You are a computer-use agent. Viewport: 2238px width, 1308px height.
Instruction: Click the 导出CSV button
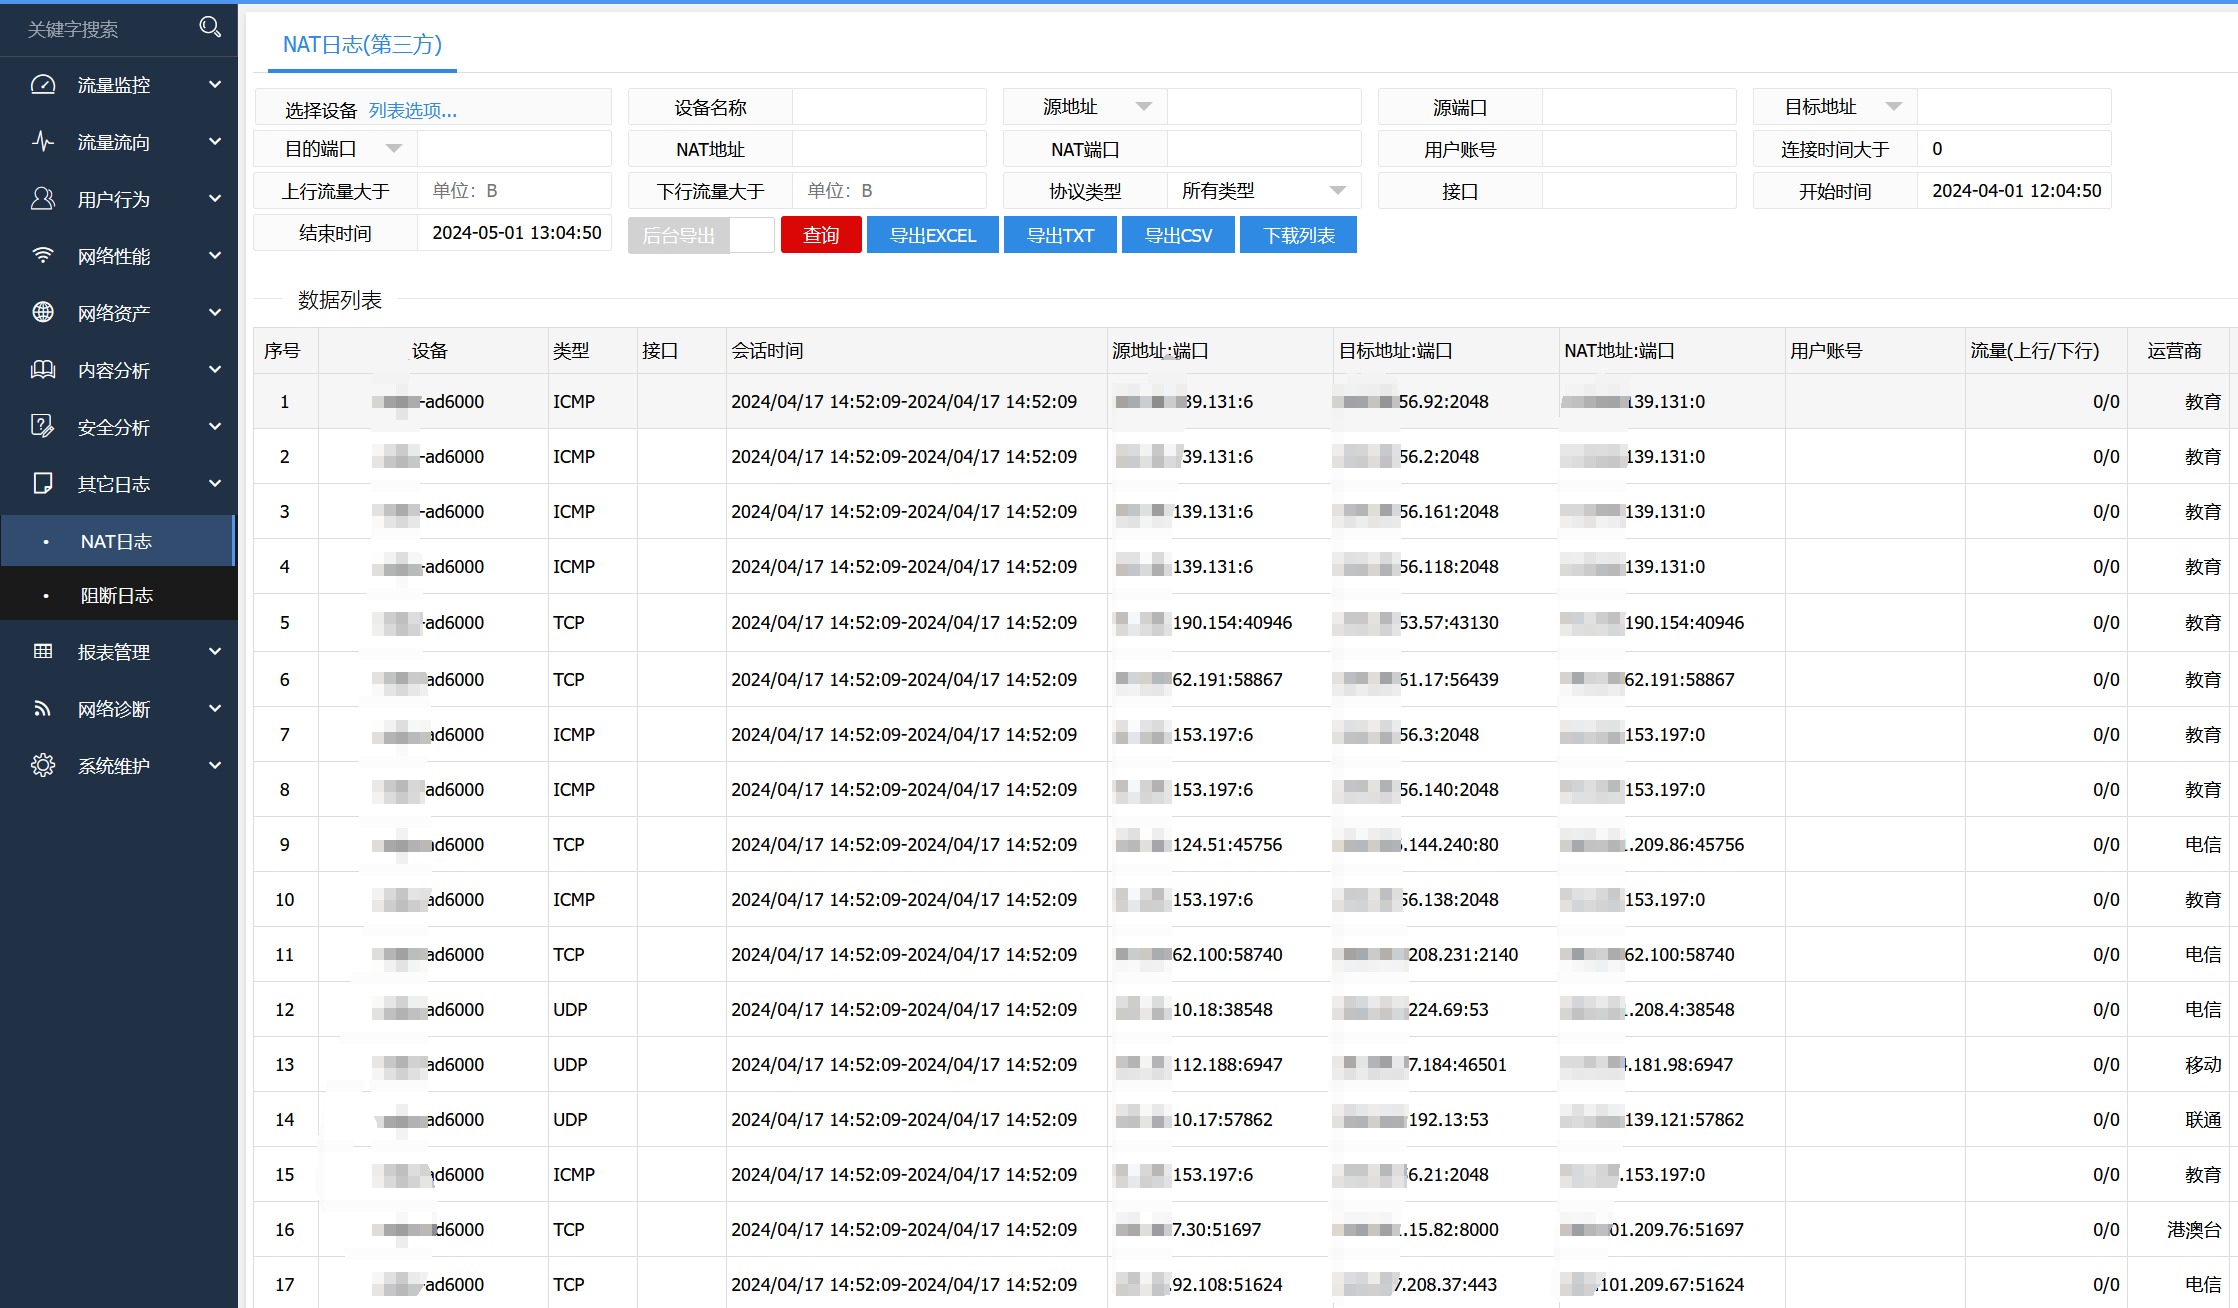coord(1178,235)
